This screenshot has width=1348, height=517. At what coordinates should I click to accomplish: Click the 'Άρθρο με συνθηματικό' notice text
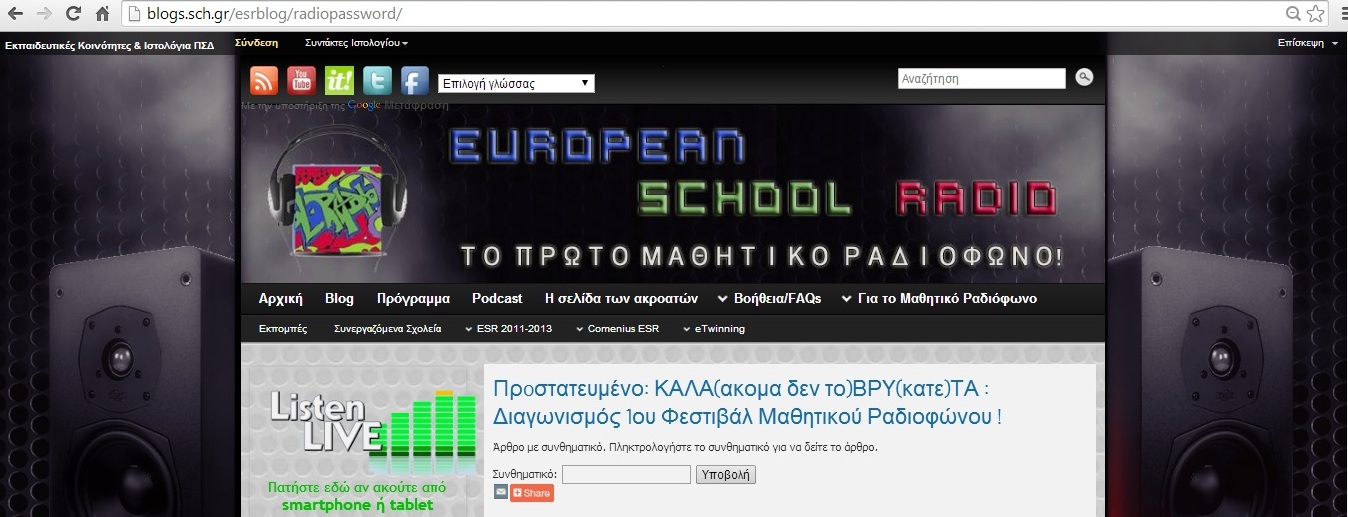686,447
